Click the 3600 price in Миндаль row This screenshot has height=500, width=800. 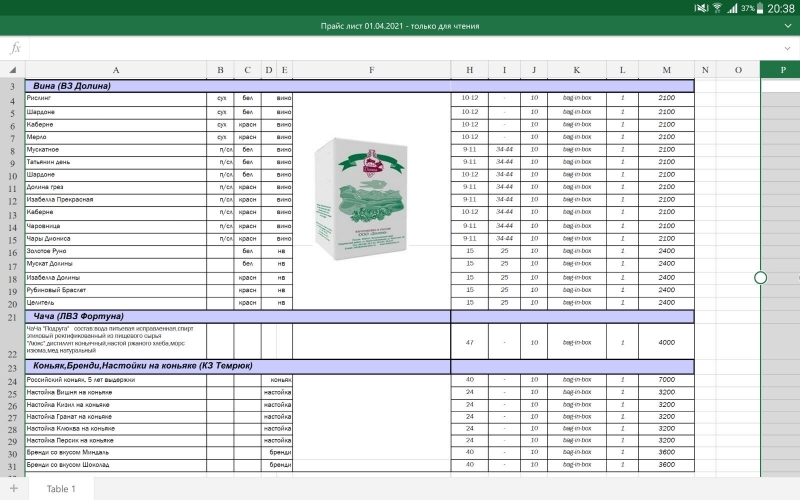click(x=666, y=453)
